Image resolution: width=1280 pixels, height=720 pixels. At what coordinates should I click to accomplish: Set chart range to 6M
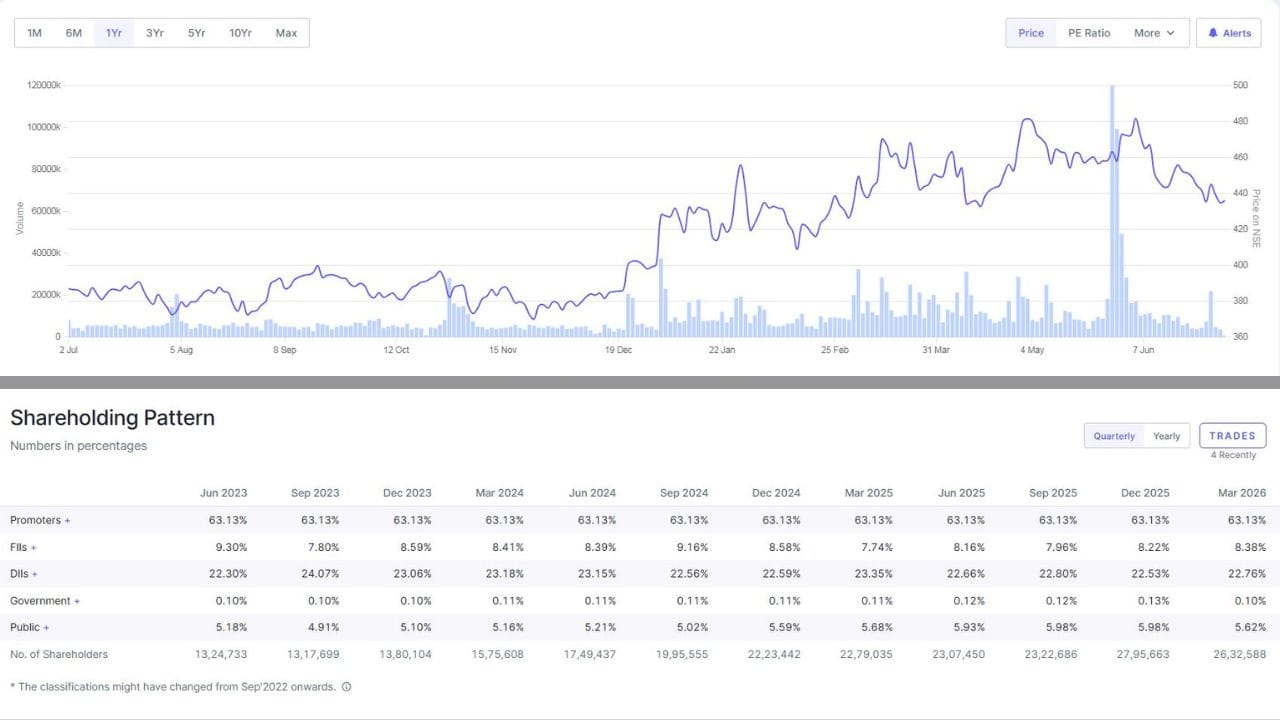click(x=74, y=33)
